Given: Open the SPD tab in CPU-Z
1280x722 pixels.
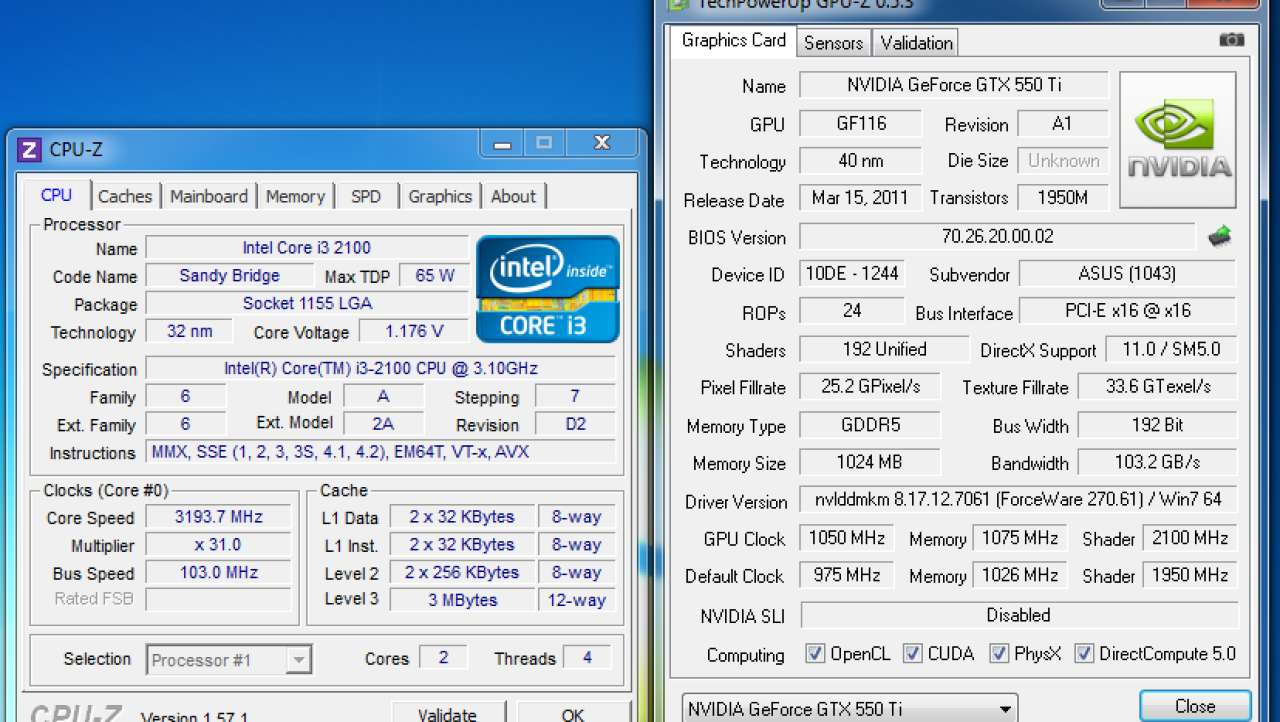Looking at the screenshot, I should tap(366, 197).
